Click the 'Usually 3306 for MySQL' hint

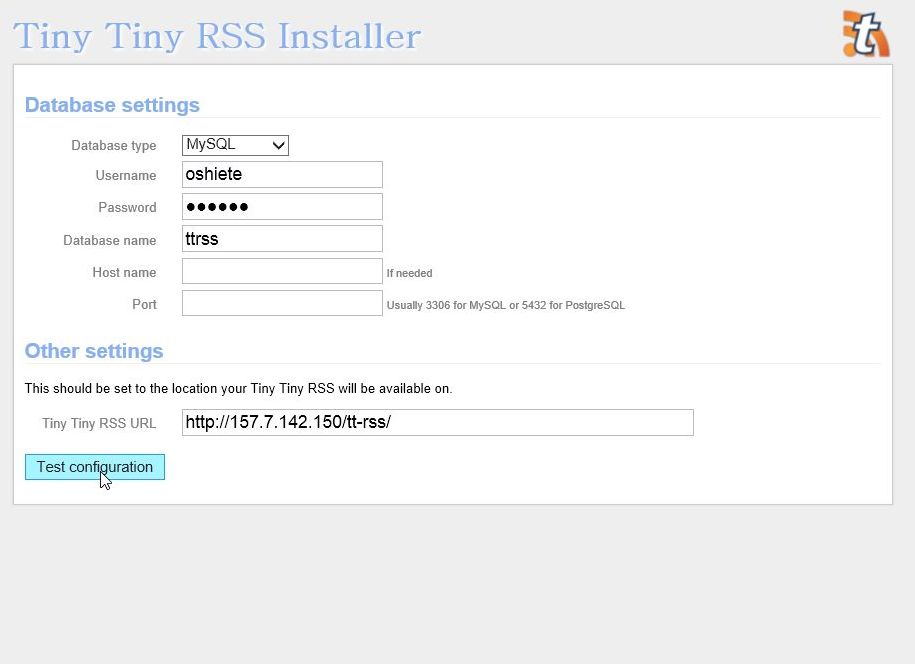tap(505, 305)
